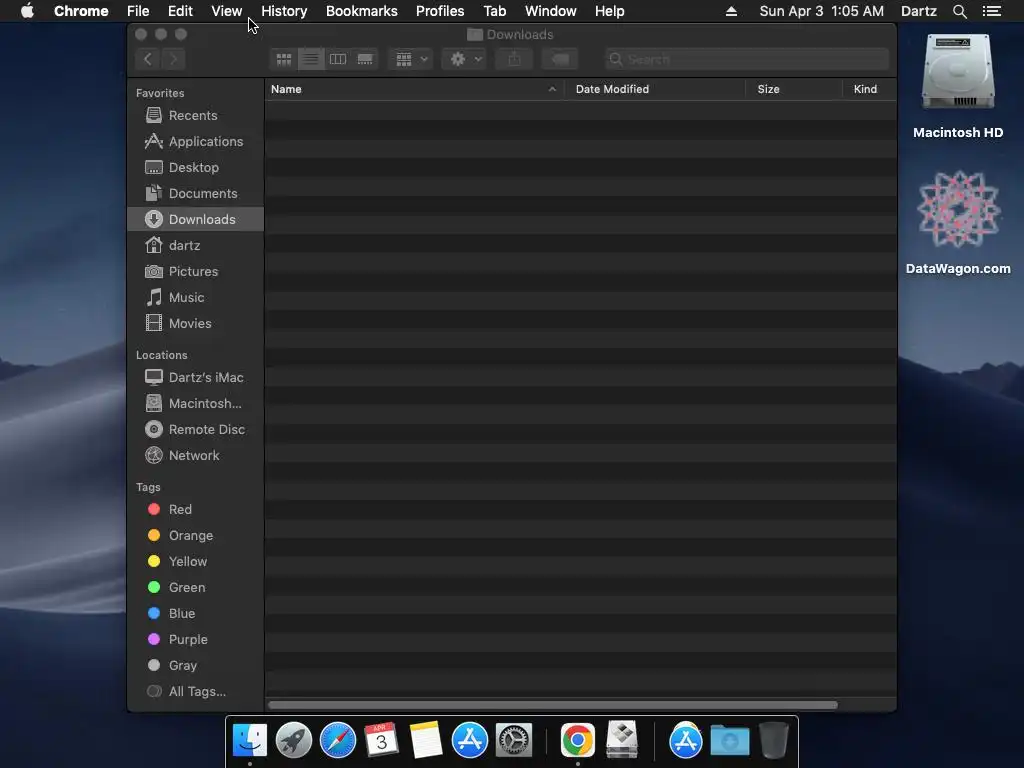Viewport: 1024px width, 768px height.
Task: Open Spotlight search in menu bar
Action: coord(959,11)
